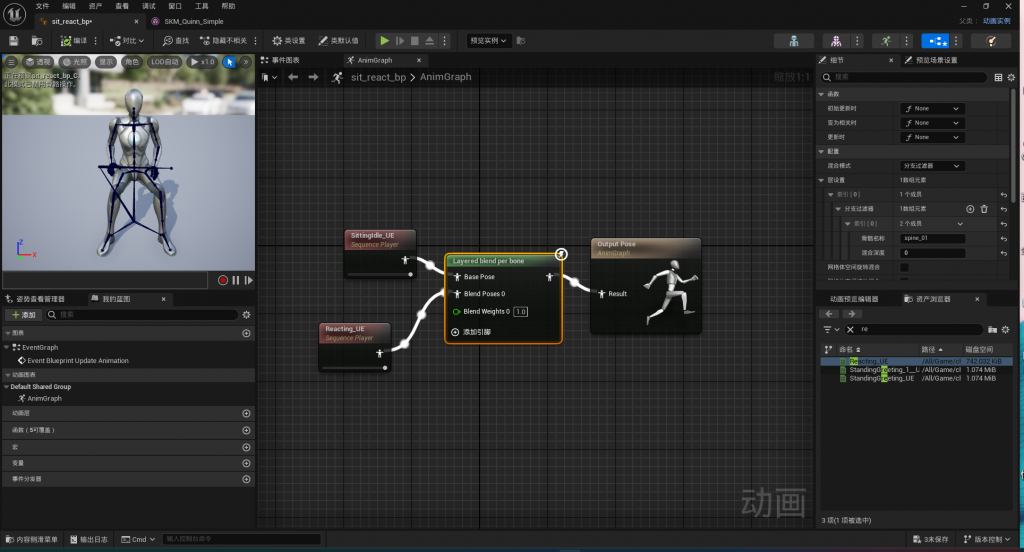The image size is (1024, 552).
Task: Open the 混合模式 blend mode dropdown
Action: (932, 166)
